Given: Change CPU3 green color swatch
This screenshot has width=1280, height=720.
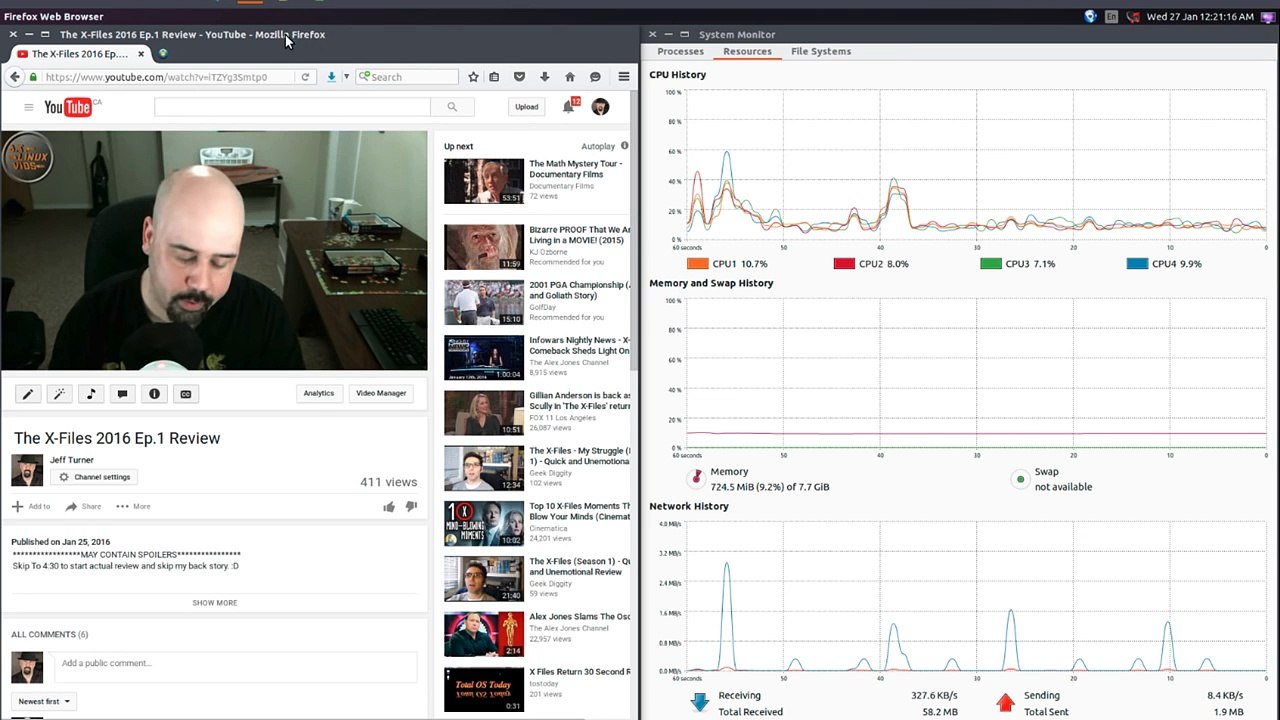Looking at the screenshot, I should coord(991,264).
